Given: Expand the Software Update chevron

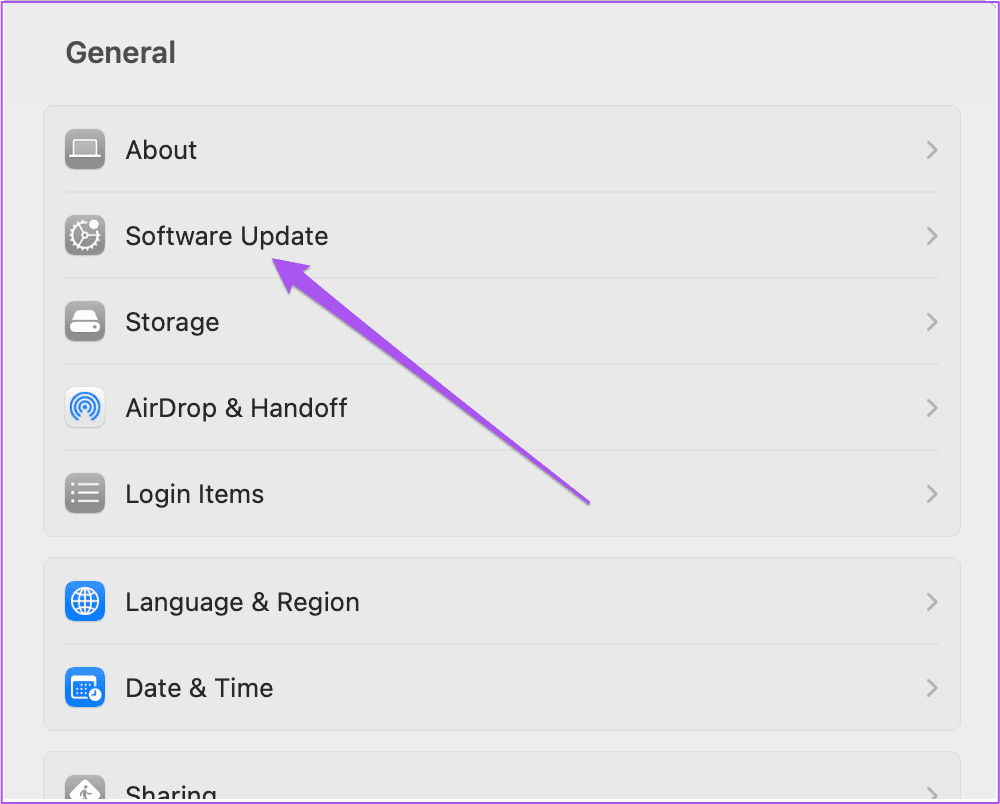Looking at the screenshot, I should 932,236.
